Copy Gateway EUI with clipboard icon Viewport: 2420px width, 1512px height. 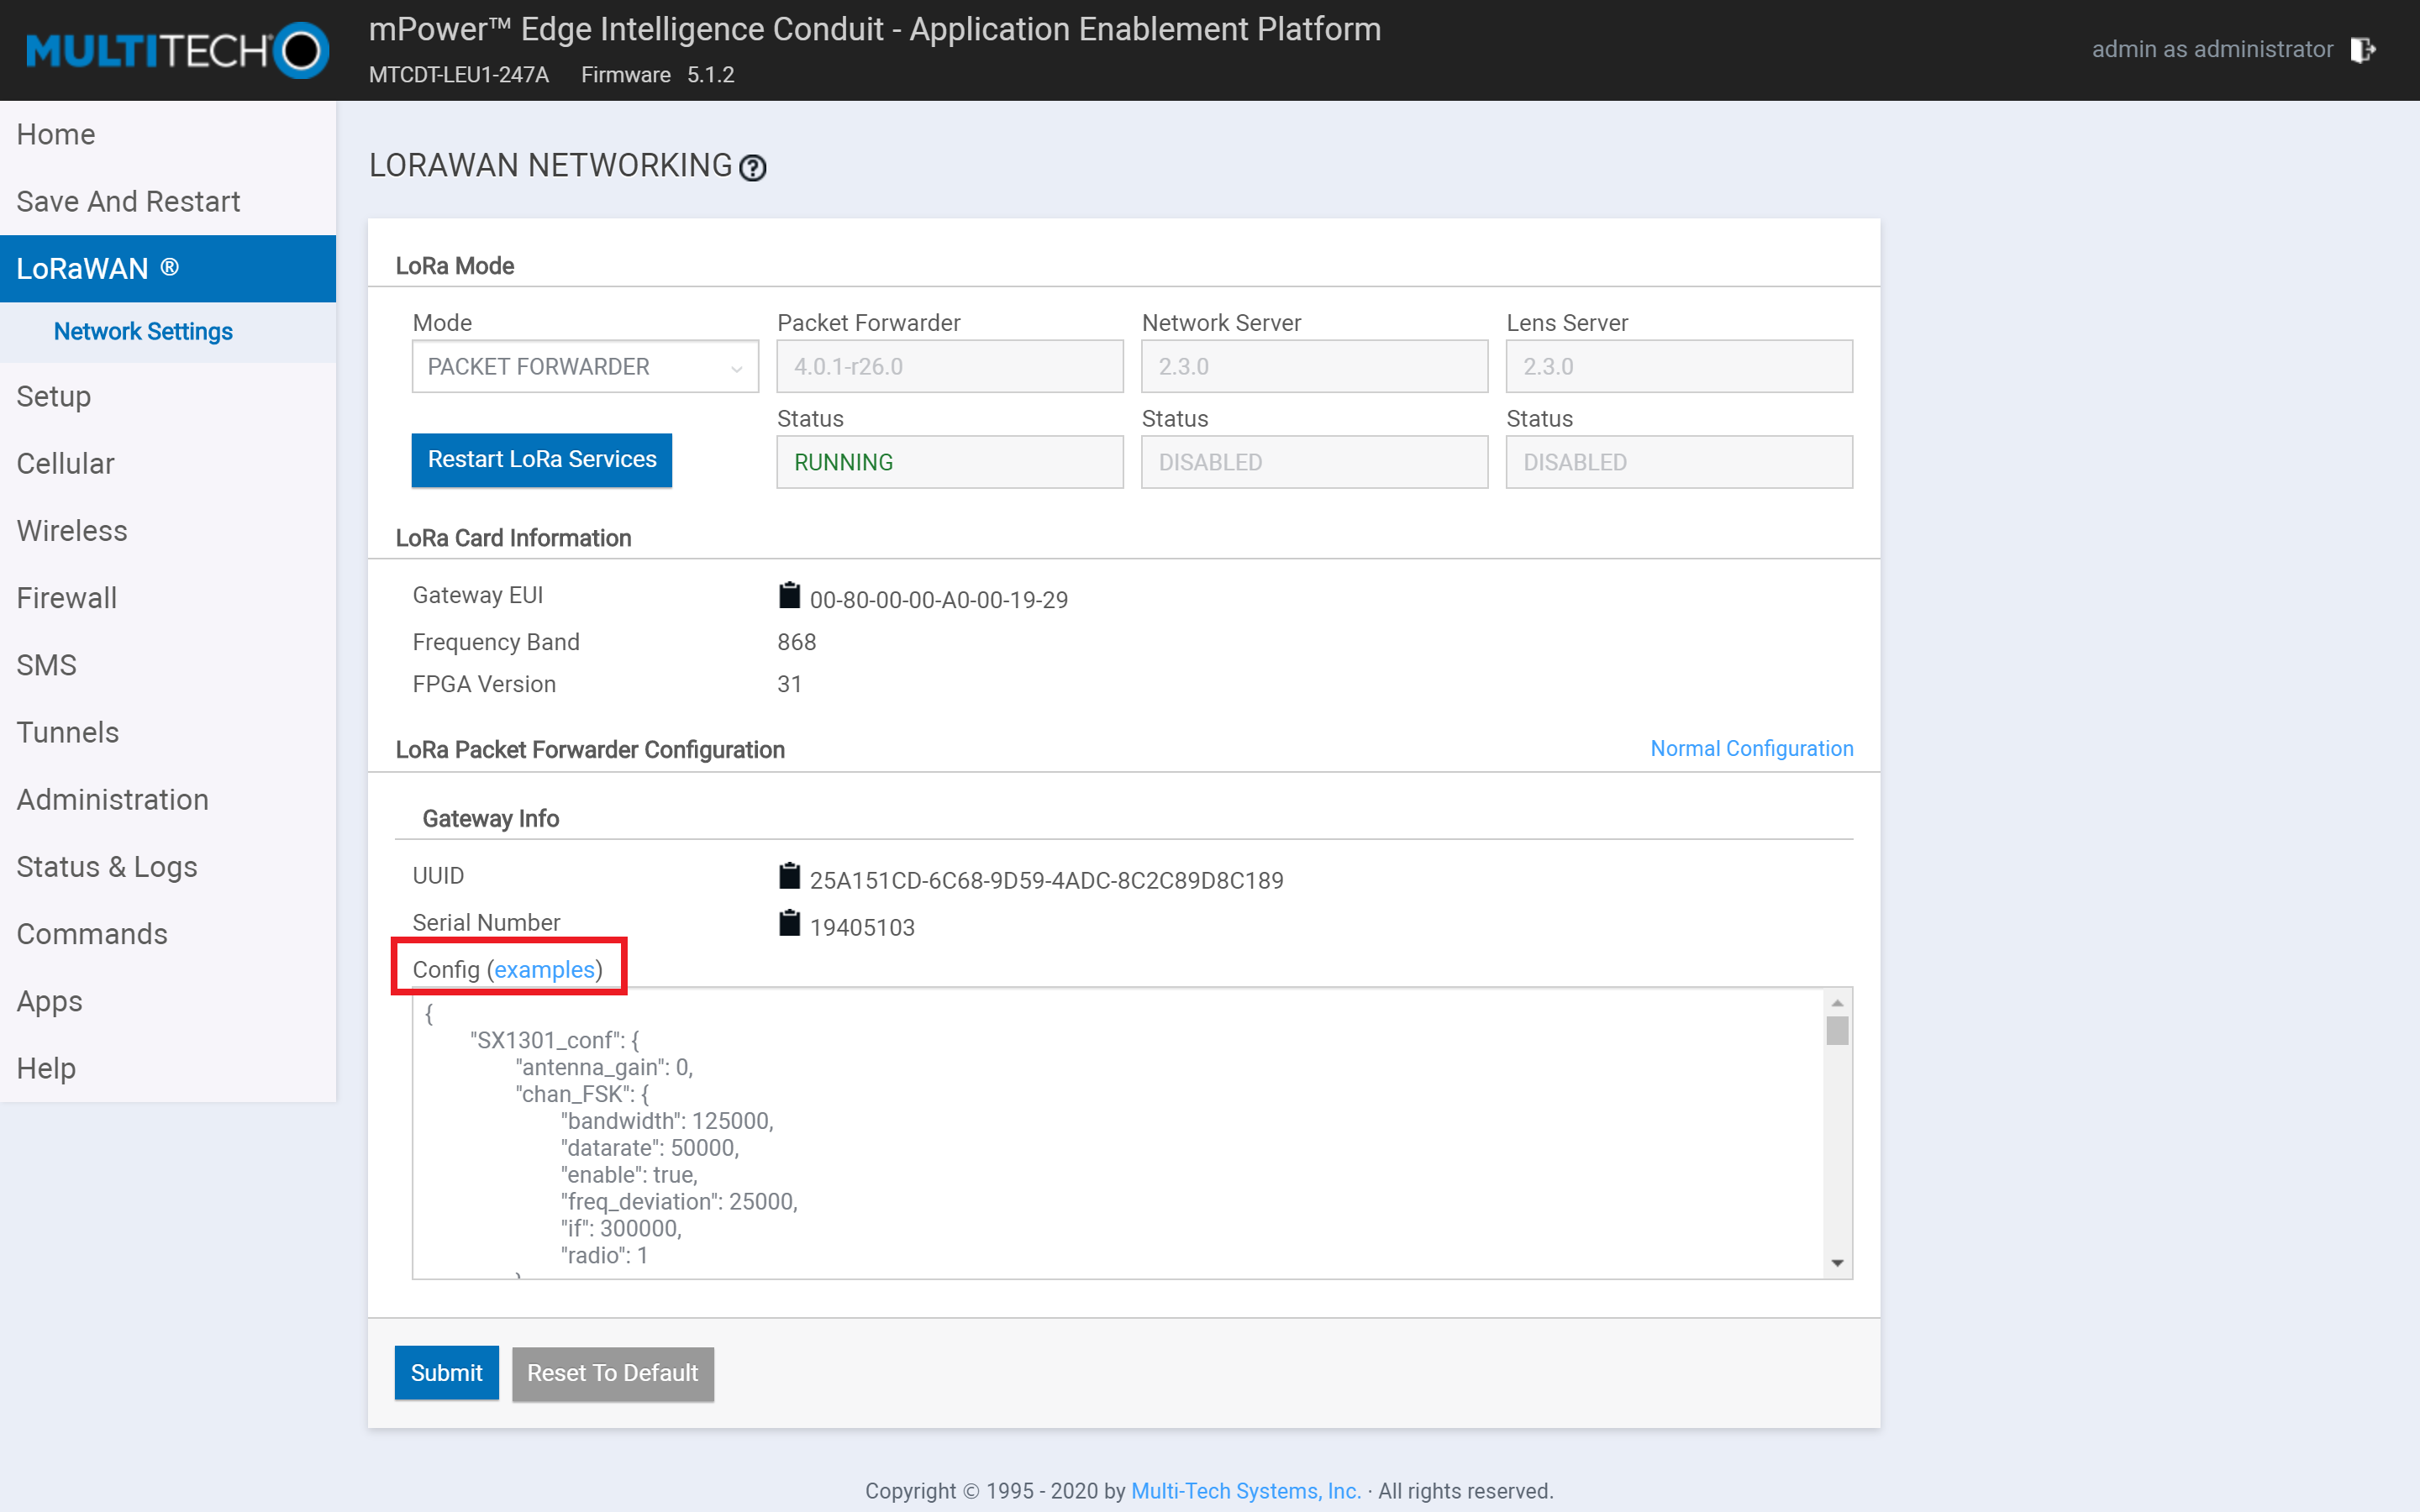(789, 596)
